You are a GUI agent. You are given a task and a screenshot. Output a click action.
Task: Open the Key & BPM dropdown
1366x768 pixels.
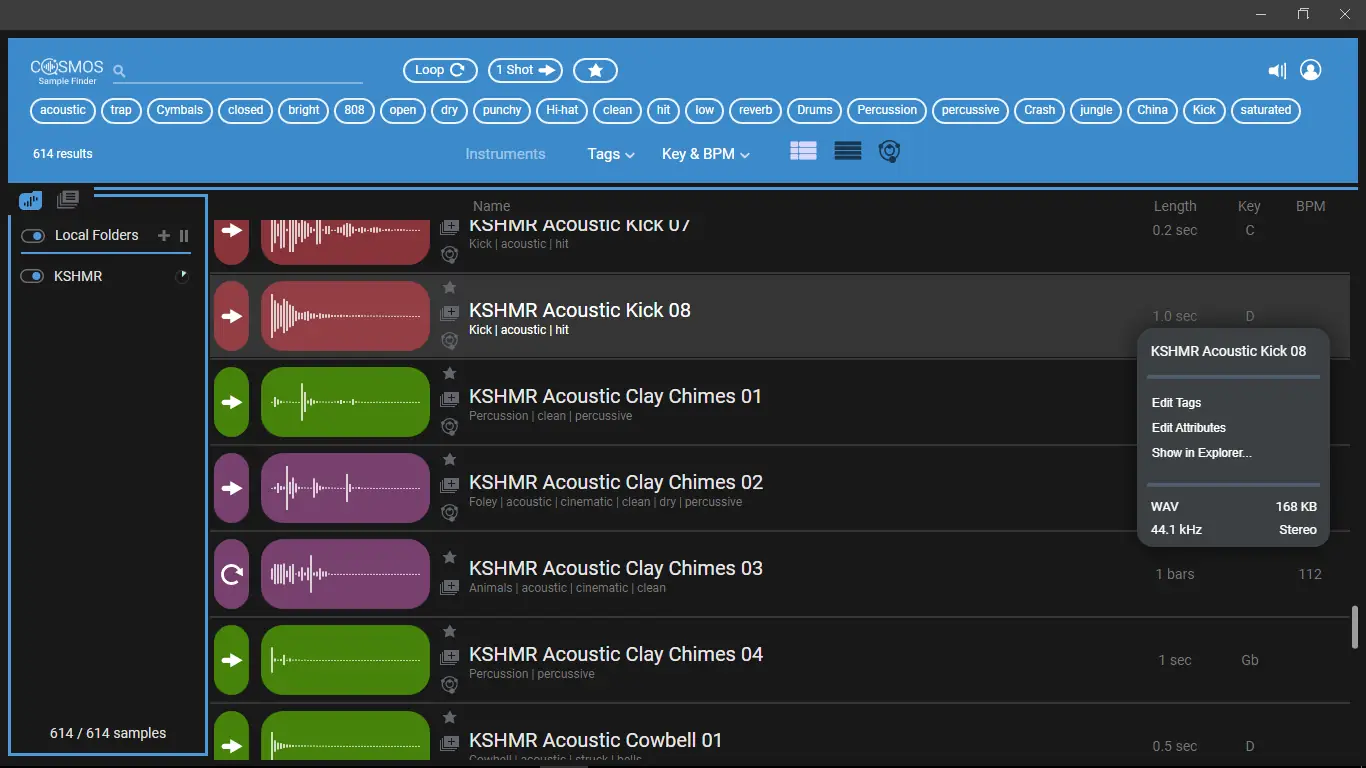(x=705, y=154)
